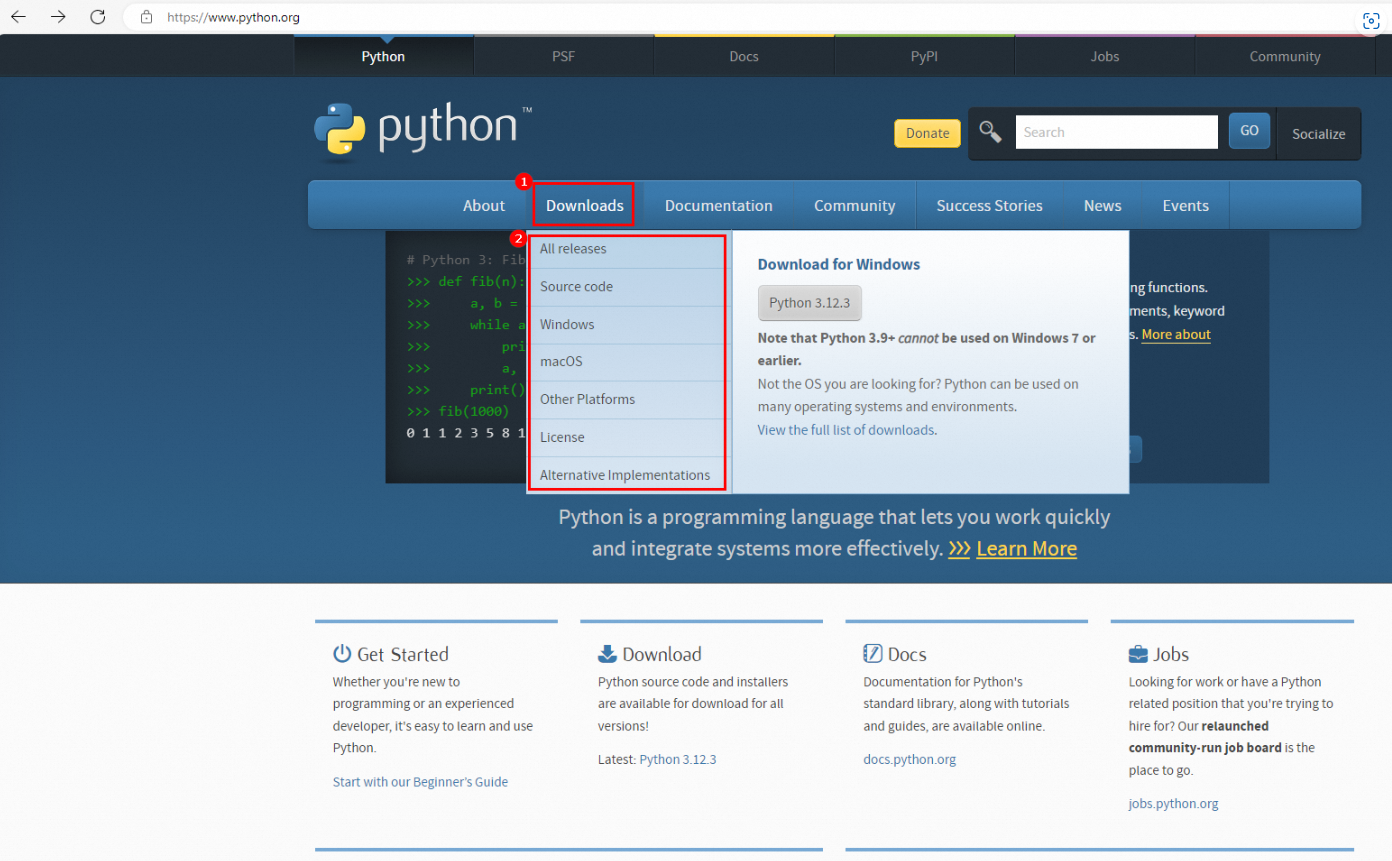Go back with the browser back arrow
This screenshot has width=1392, height=861.
[18, 17]
